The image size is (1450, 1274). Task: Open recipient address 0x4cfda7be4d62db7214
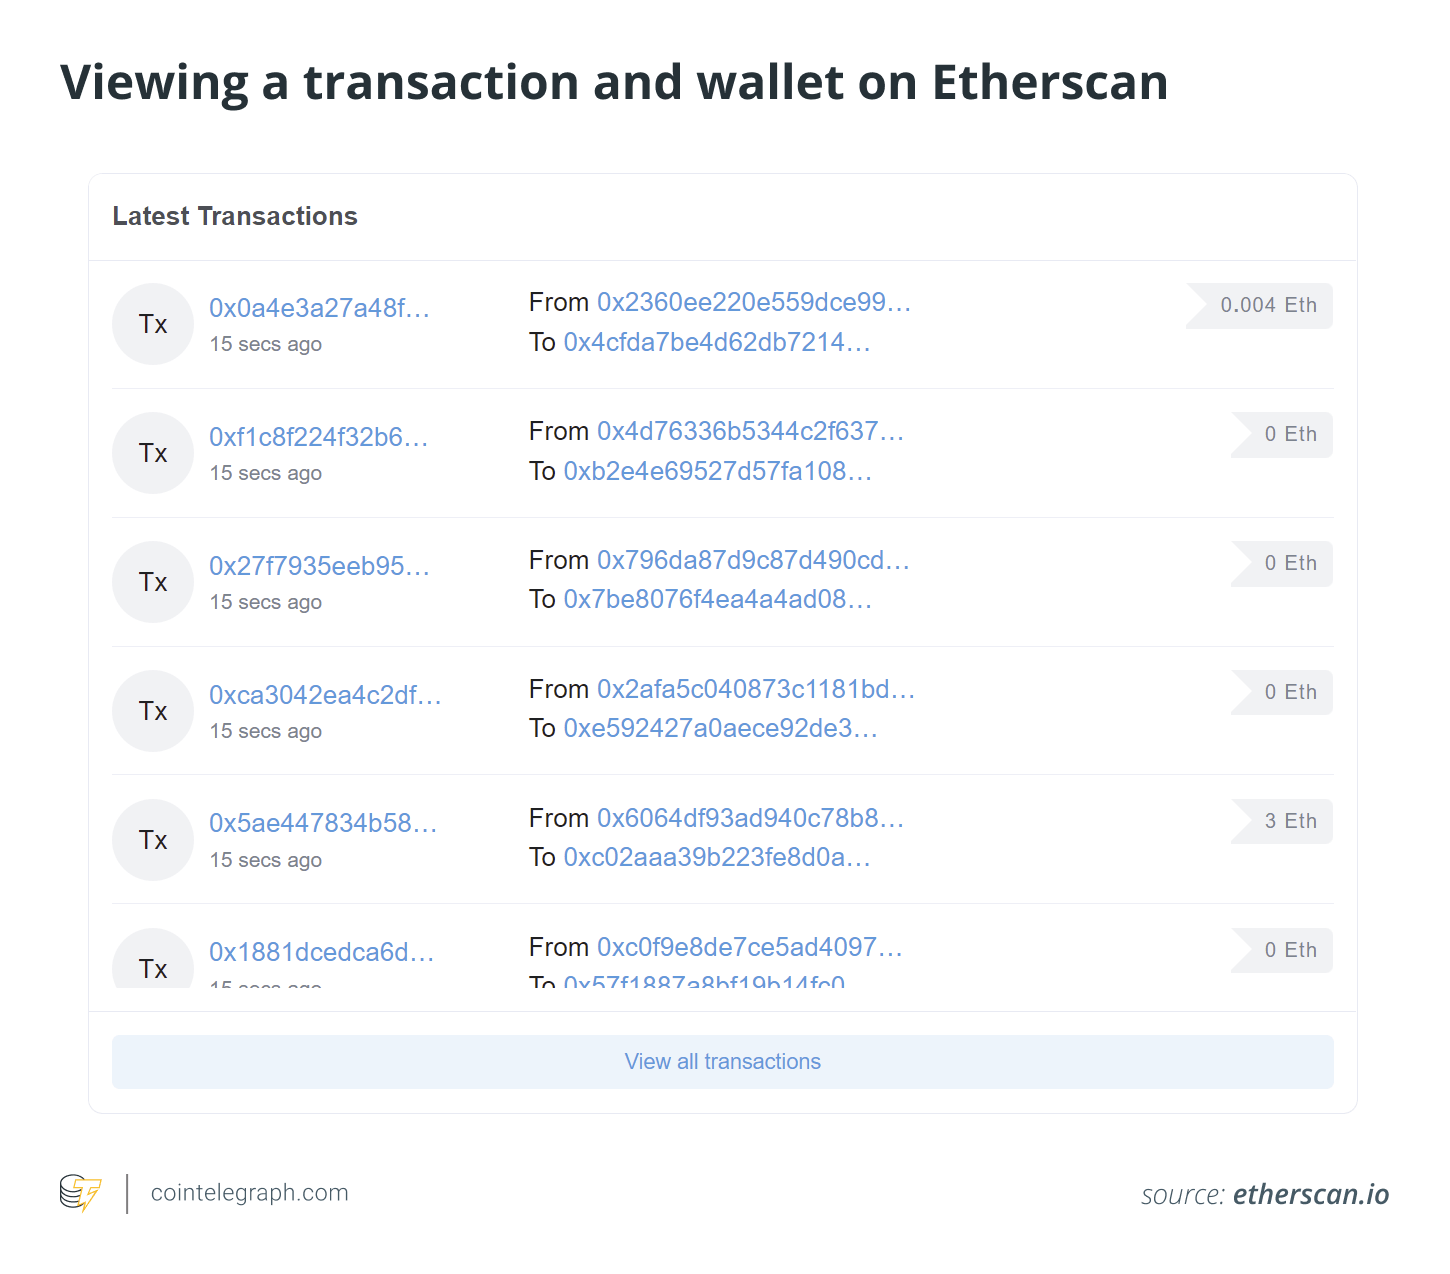pyautogui.click(x=717, y=342)
